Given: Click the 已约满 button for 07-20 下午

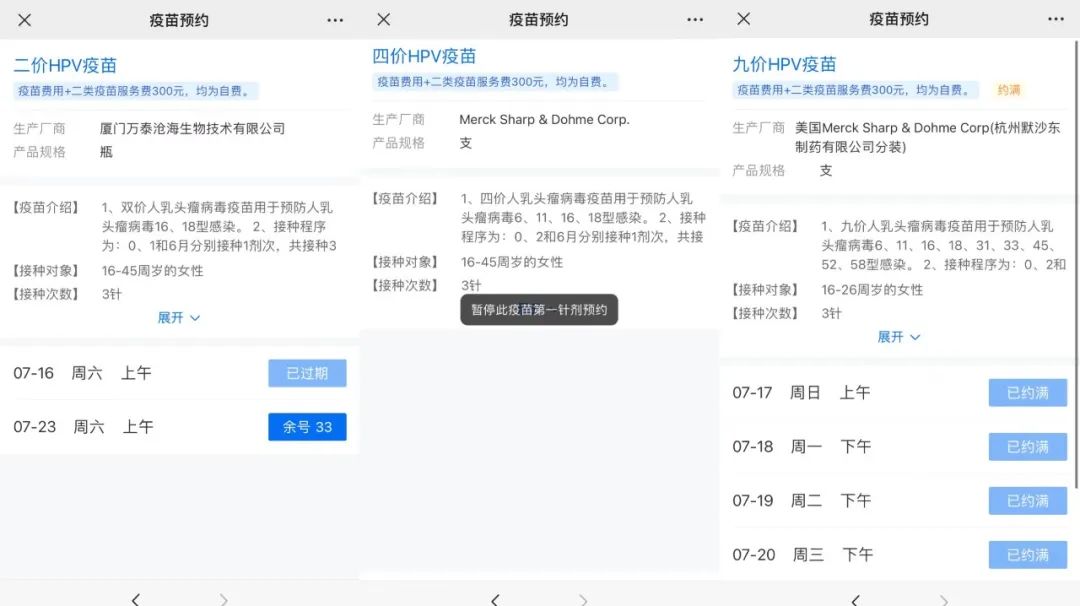Looking at the screenshot, I should pos(1028,554).
